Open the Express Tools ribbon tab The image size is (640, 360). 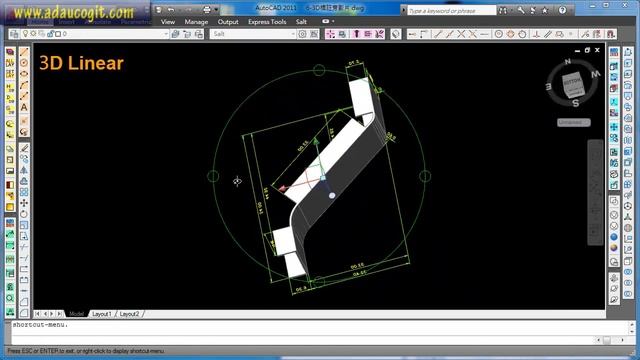(267, 22)
